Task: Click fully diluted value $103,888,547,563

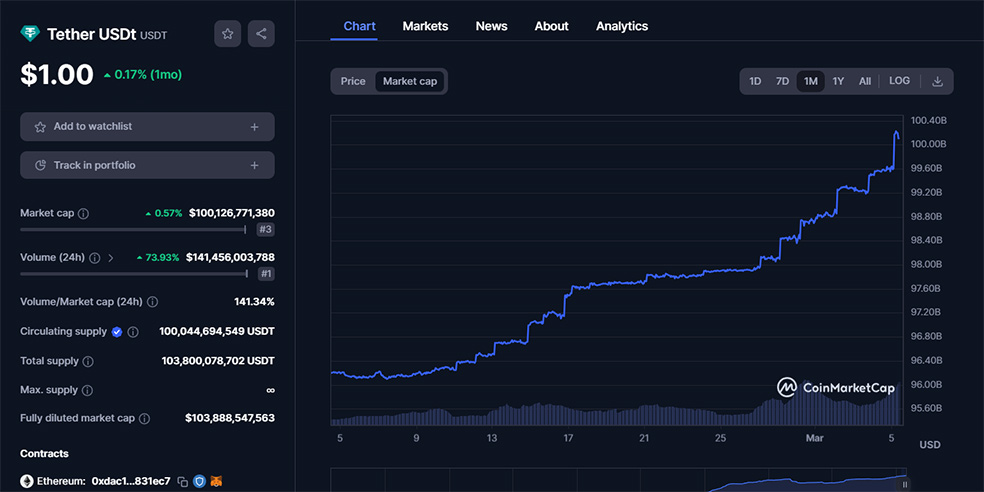Action: [230, 419]
